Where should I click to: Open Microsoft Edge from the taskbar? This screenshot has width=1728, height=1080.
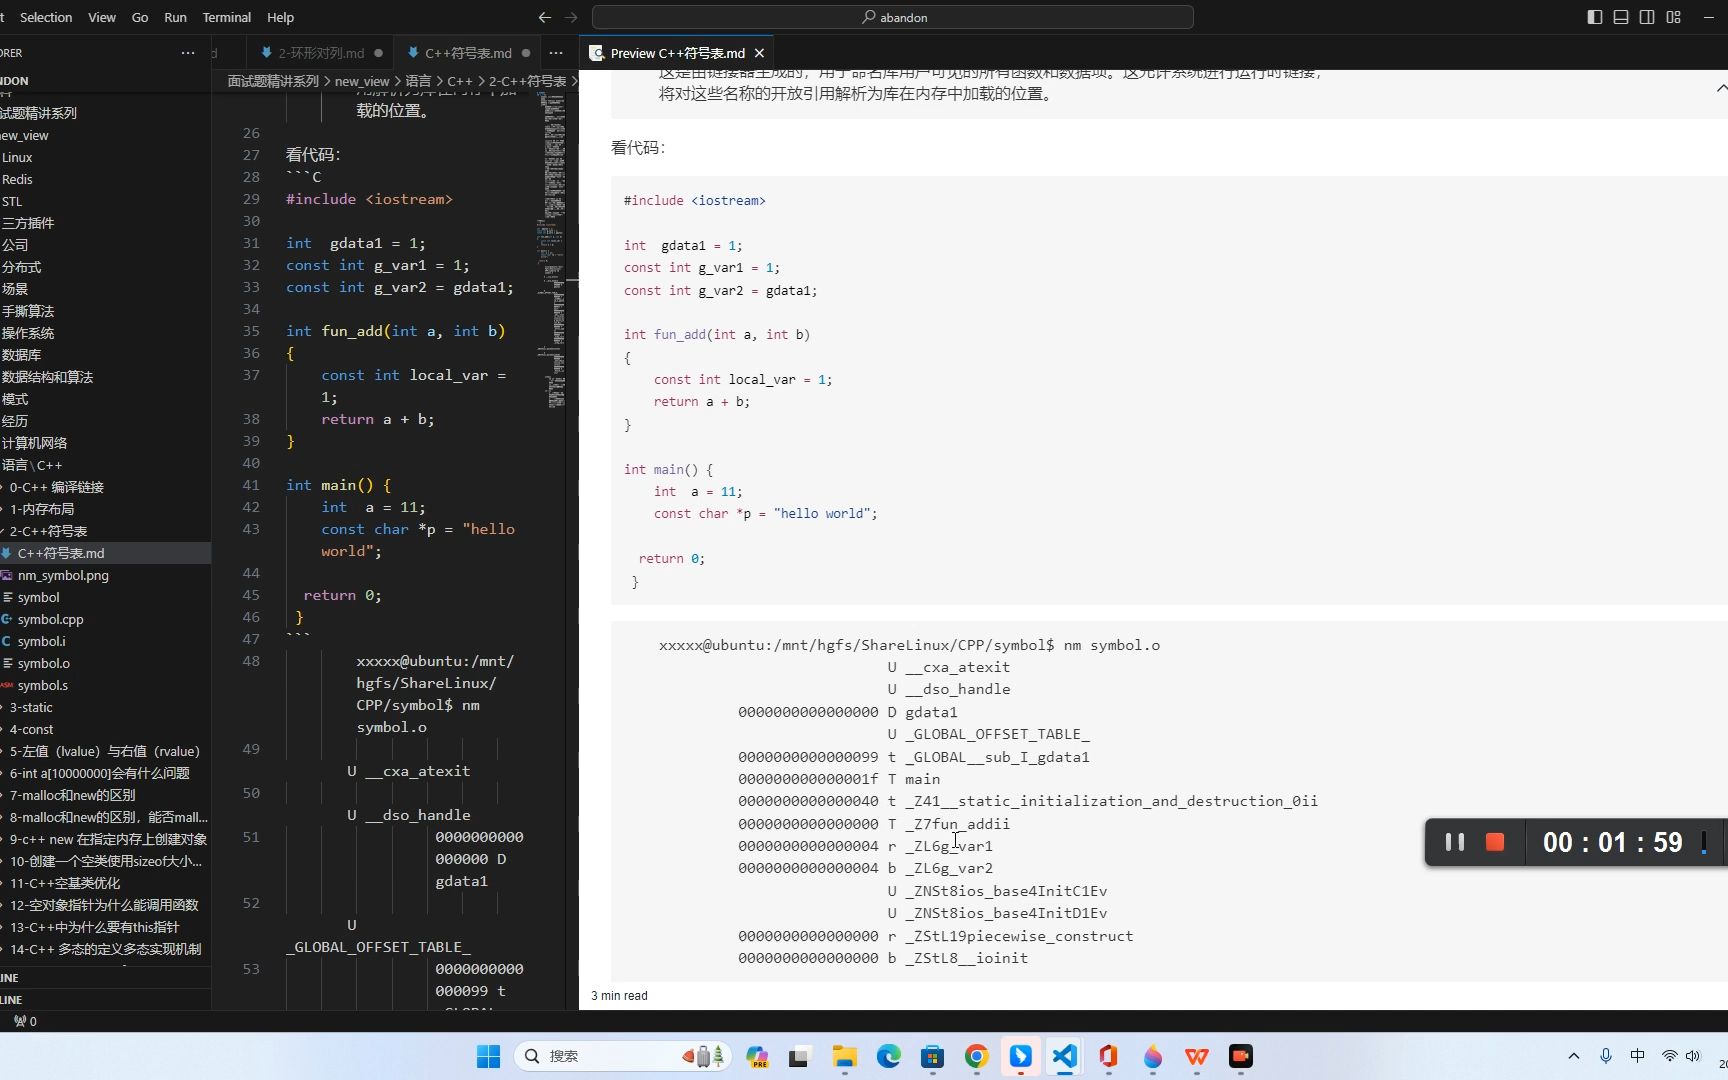888,1057
